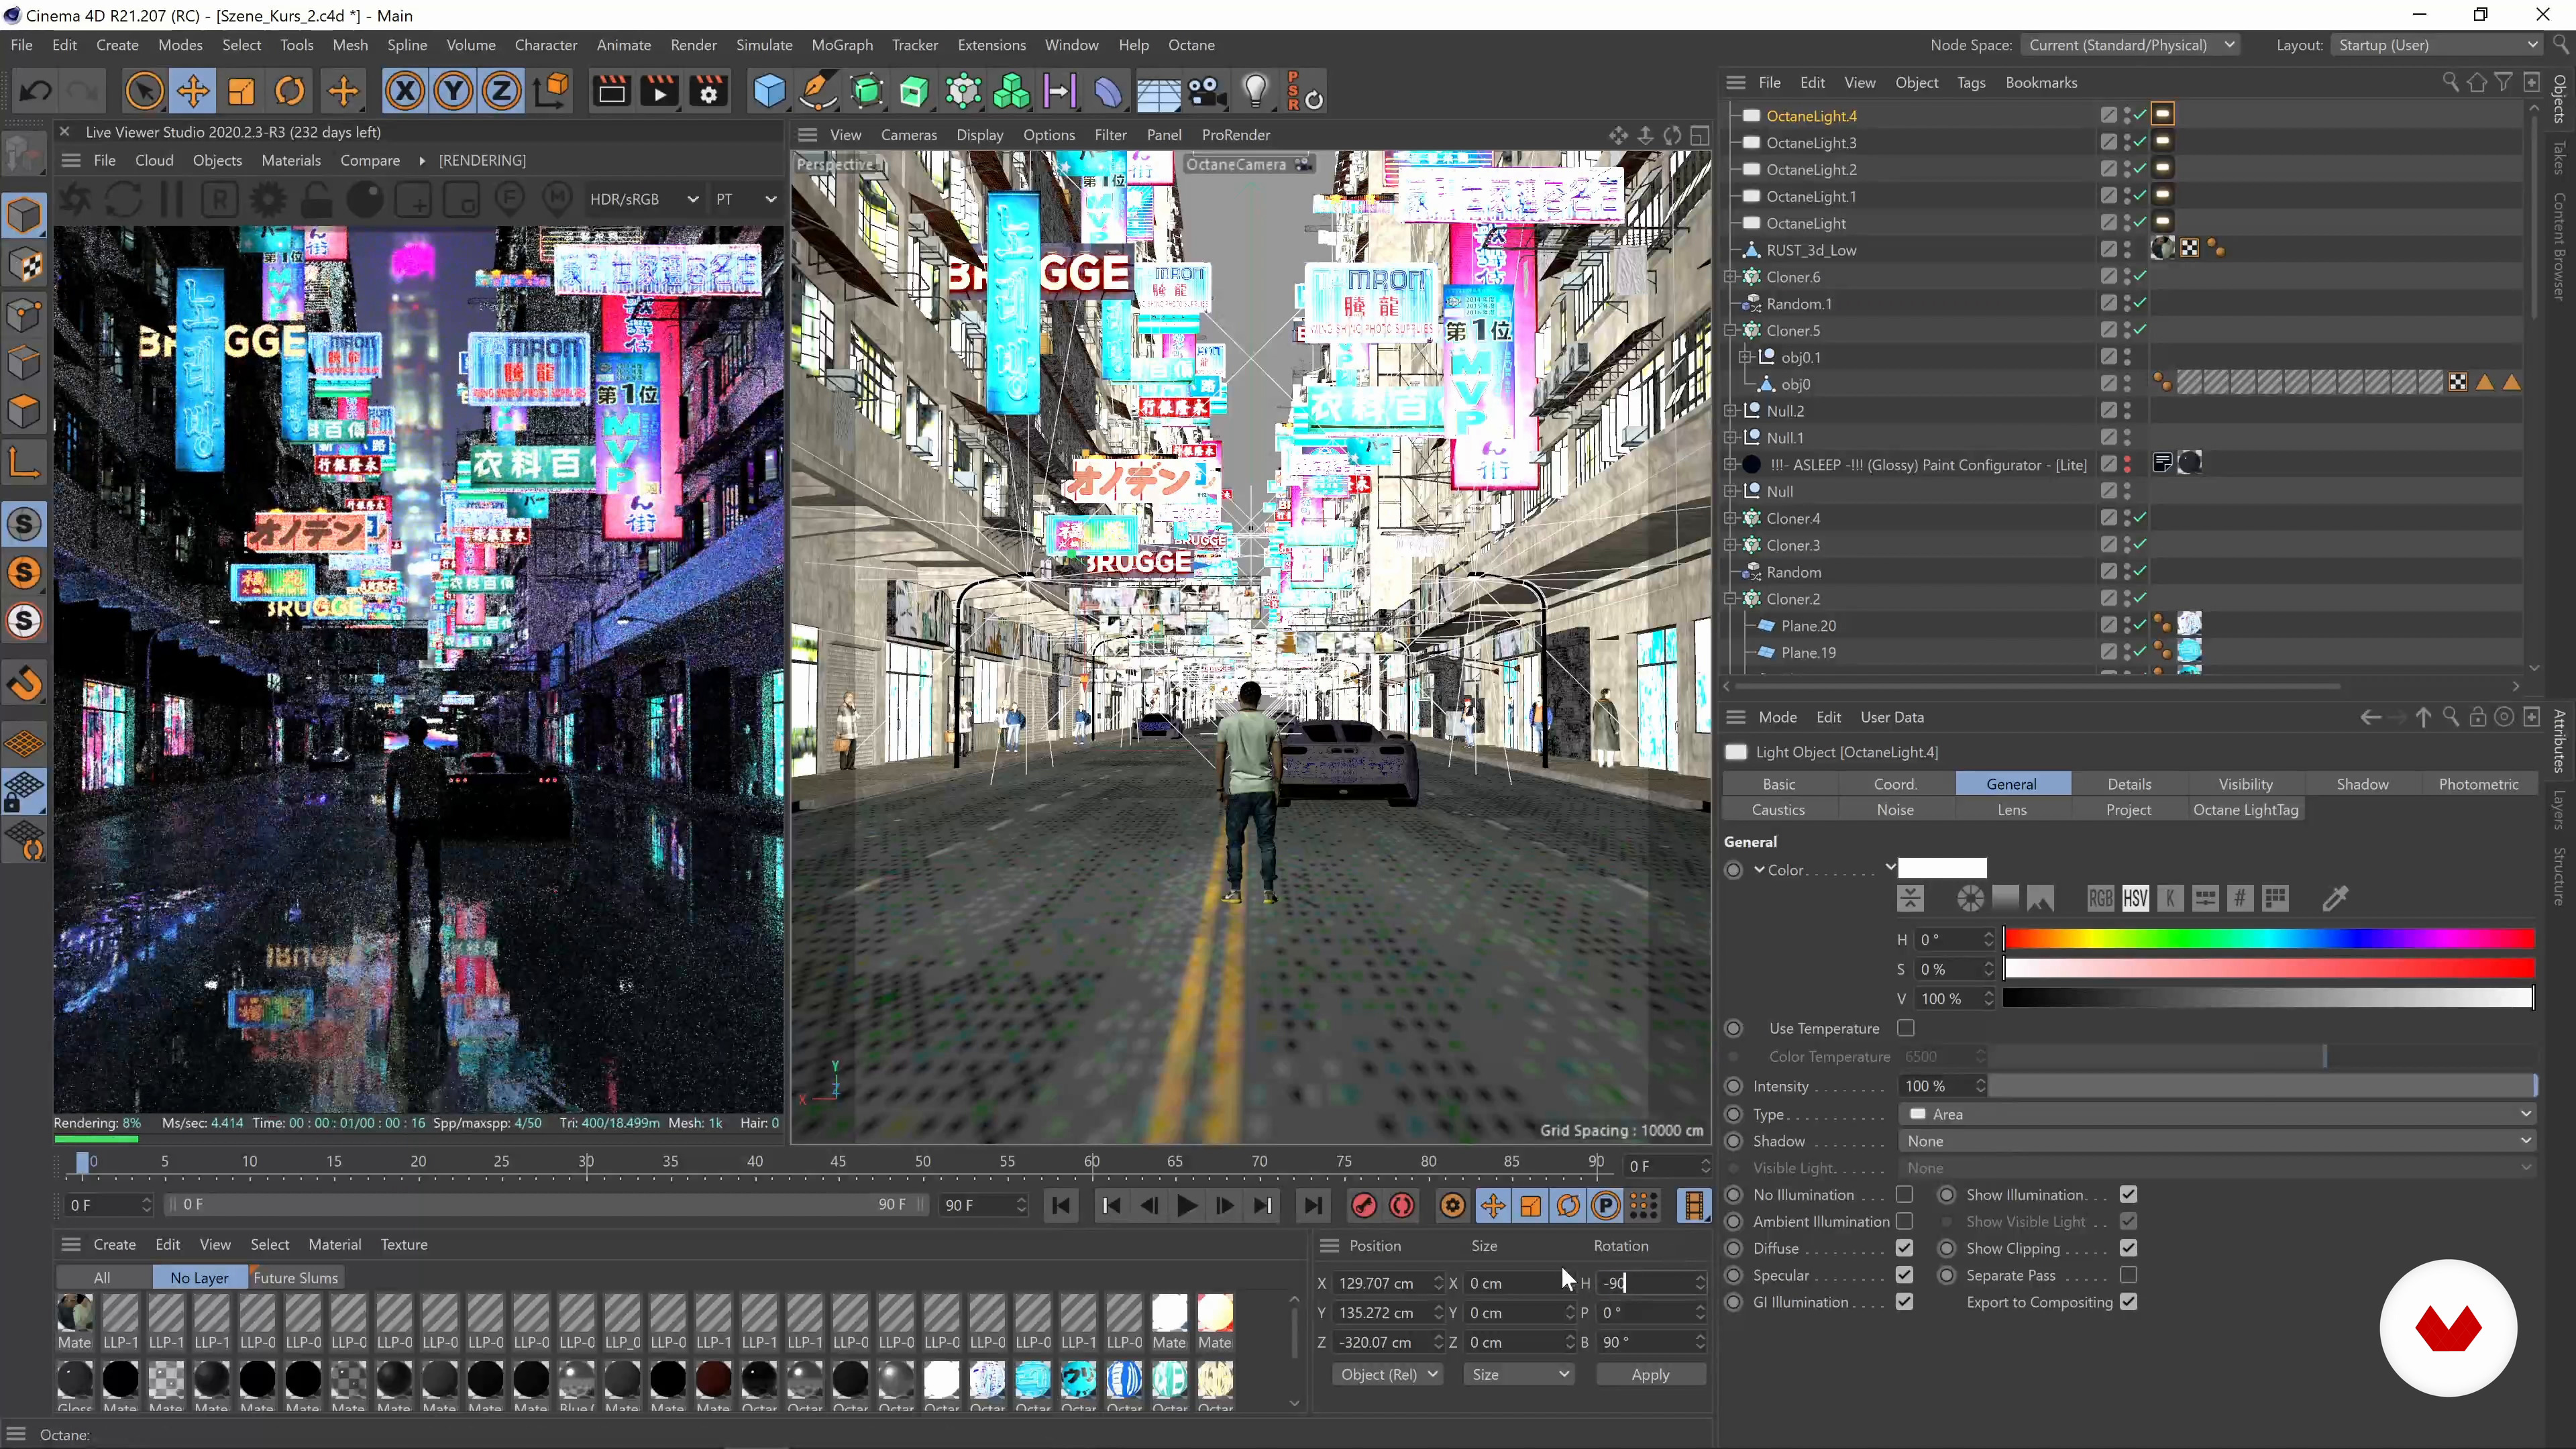Expand the Cloner.6 tree node
Screen dimensions: 2576x1449
point(1730,277)
